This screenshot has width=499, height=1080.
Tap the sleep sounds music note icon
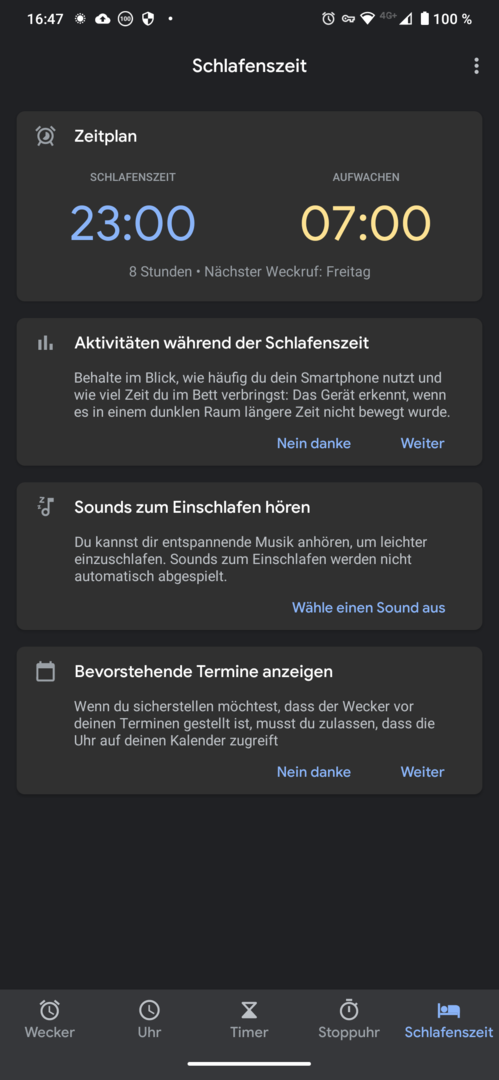click(x=45, y=506)
